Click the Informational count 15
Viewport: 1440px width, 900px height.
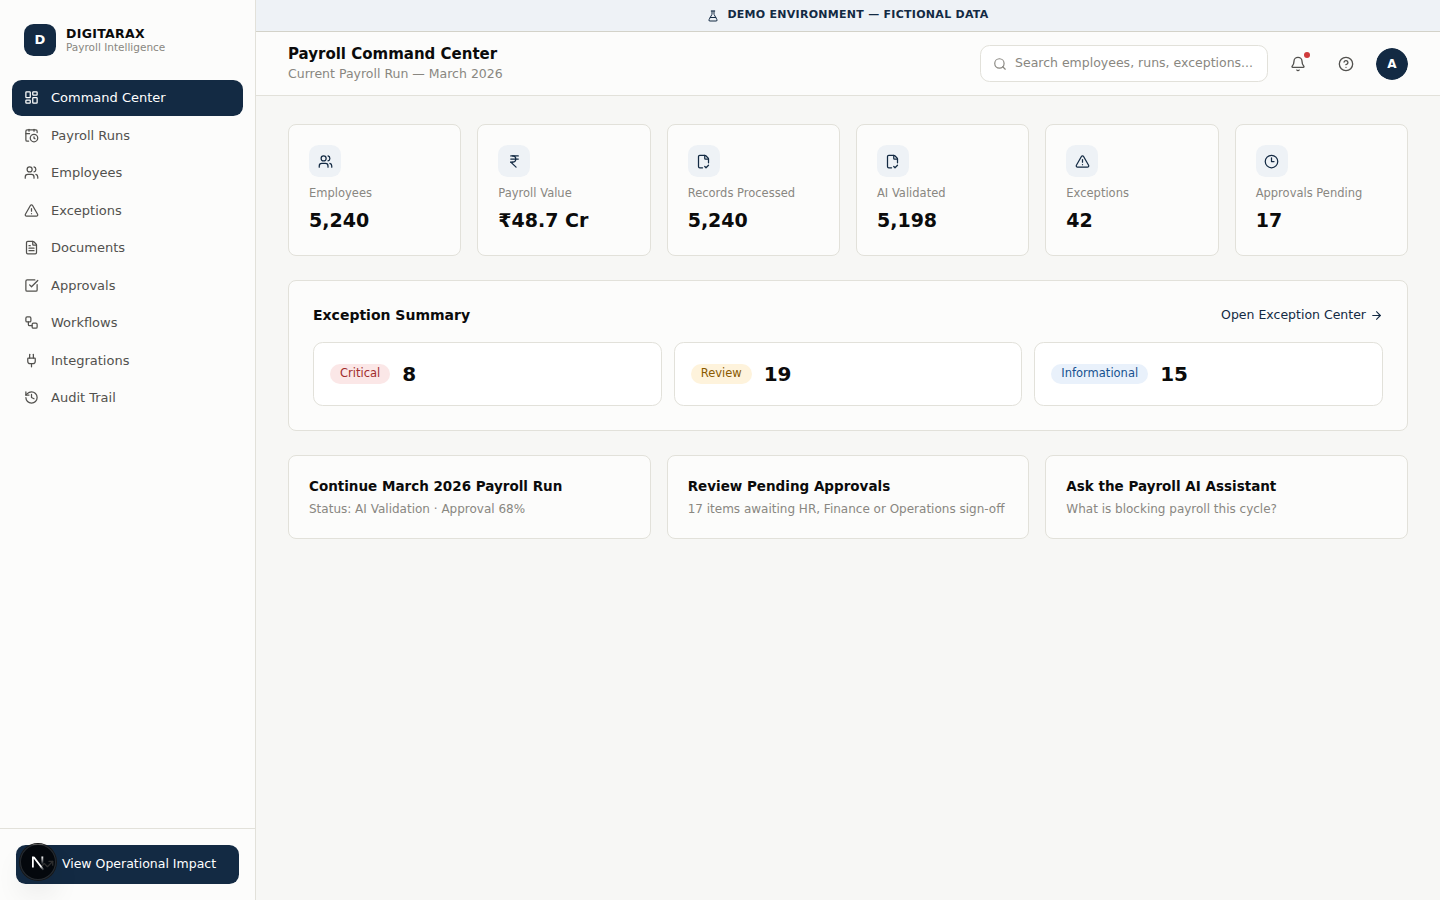pos(1174,374)
